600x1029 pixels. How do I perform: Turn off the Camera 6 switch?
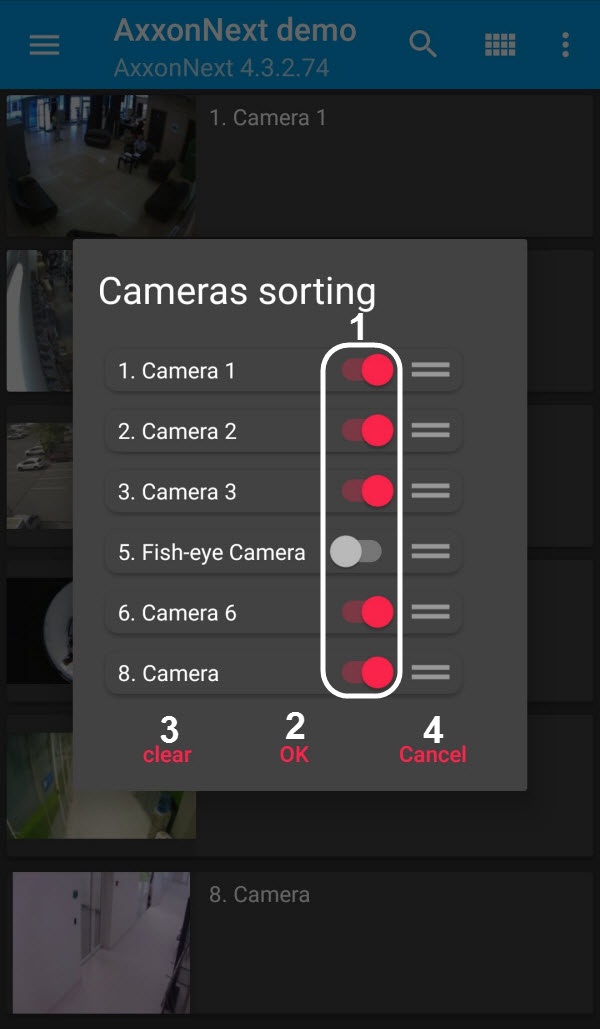tap(367, 612)
